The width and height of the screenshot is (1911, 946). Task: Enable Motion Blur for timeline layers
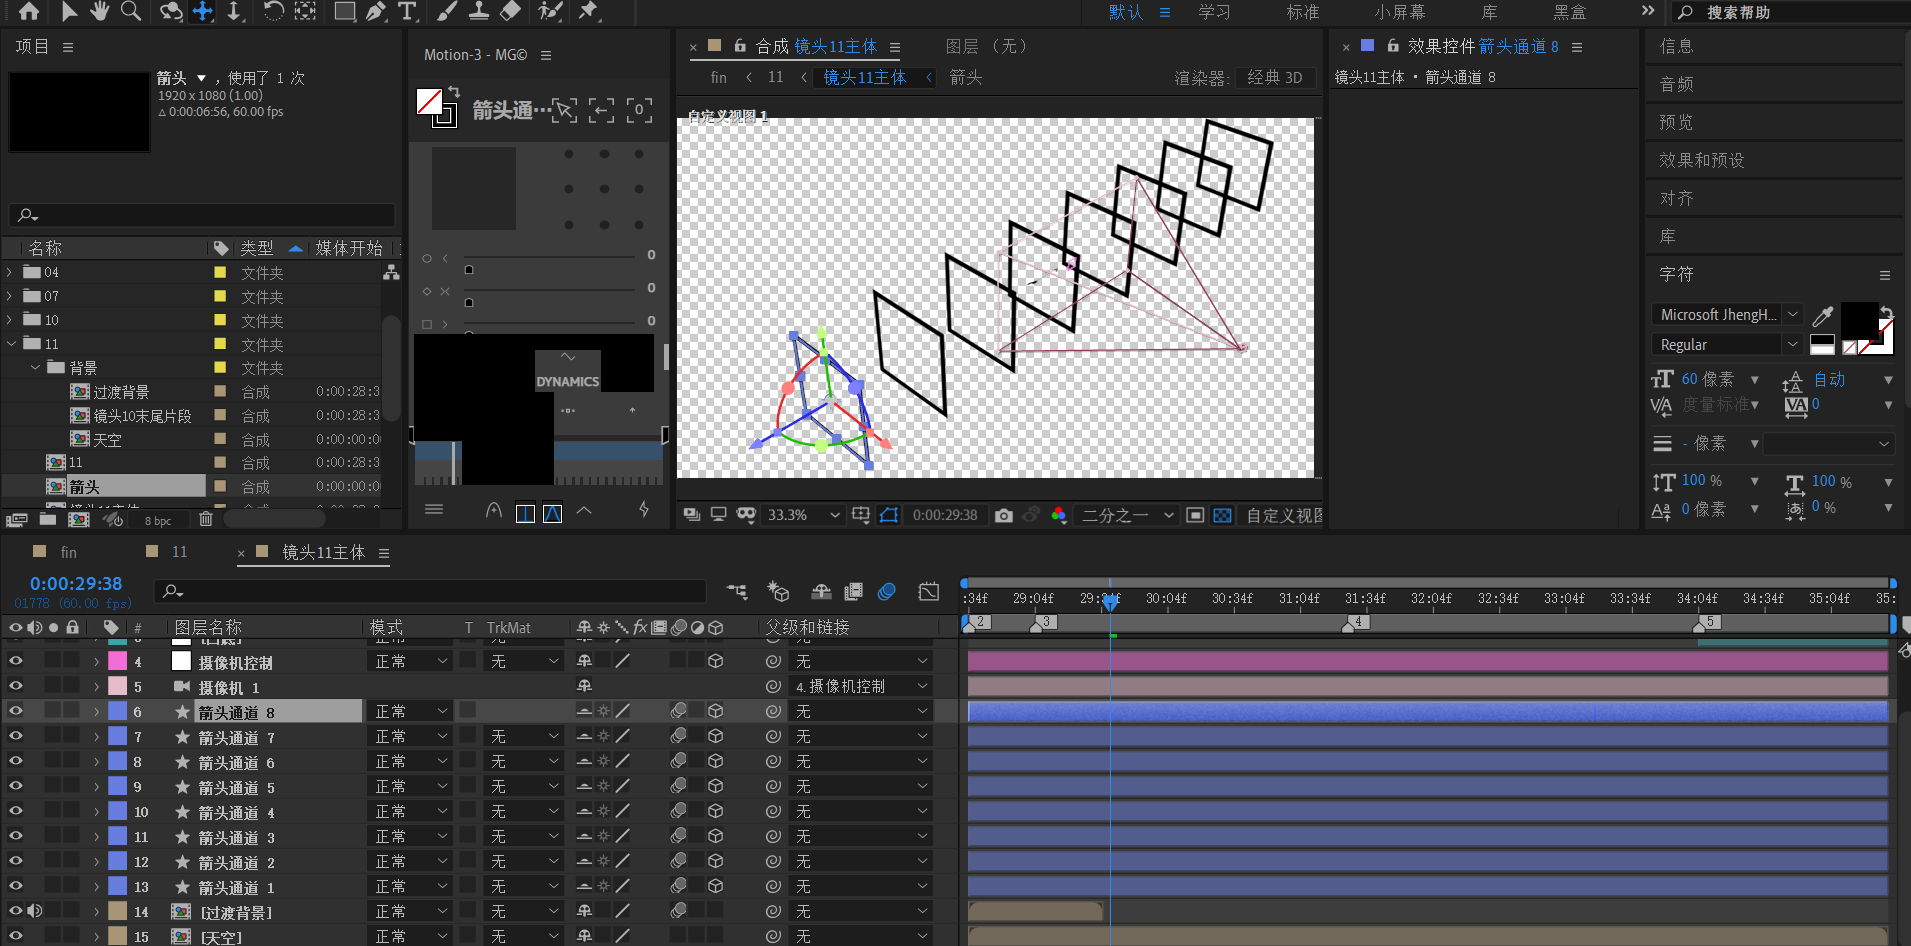pos(886,592)
